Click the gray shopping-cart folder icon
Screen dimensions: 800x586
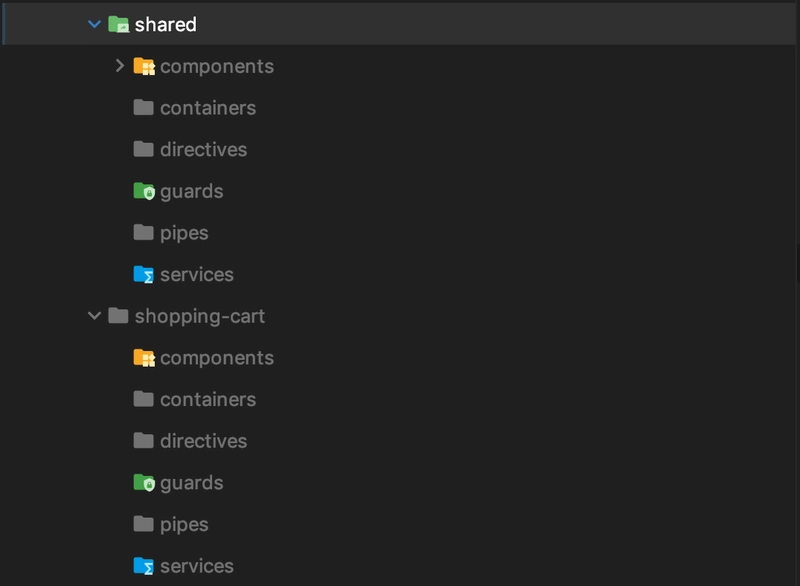click(x=118, y=316)
